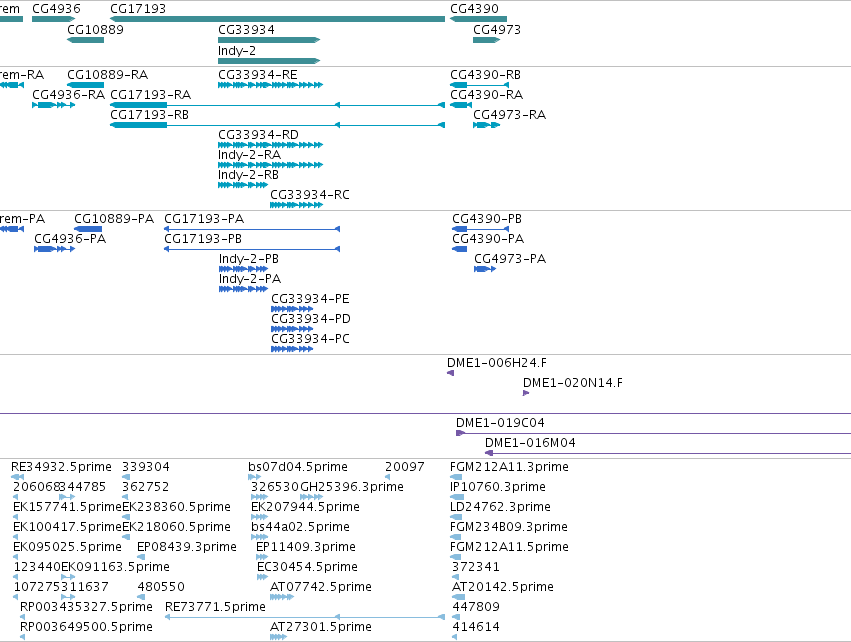Select the Indy-2-PA protein label
The height and width of the screenshot is (642, 851).
[250, 279]
